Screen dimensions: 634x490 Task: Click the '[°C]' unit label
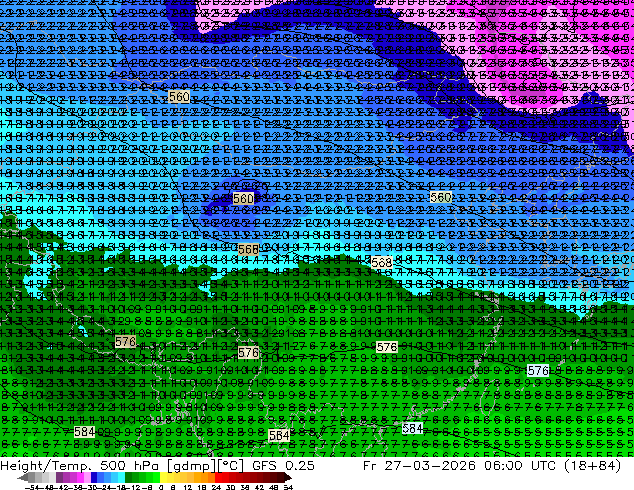[230, 466]
